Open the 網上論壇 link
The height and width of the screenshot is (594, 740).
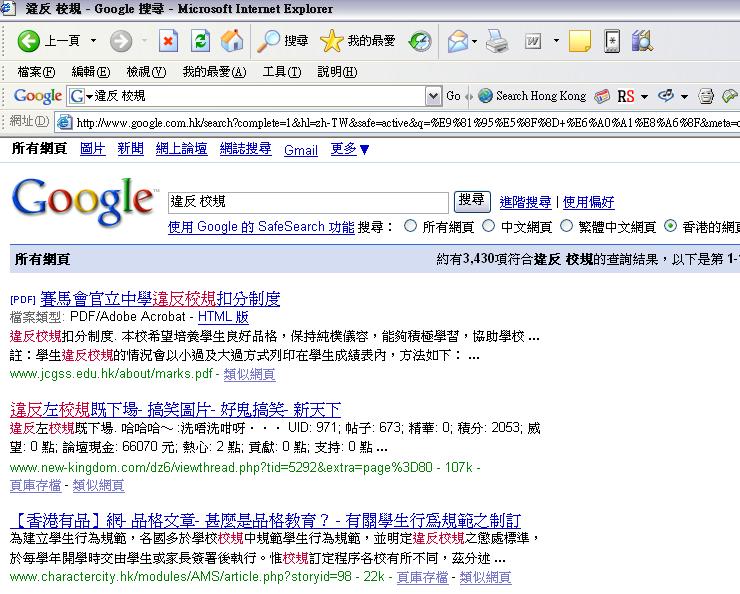coord(181,149)
